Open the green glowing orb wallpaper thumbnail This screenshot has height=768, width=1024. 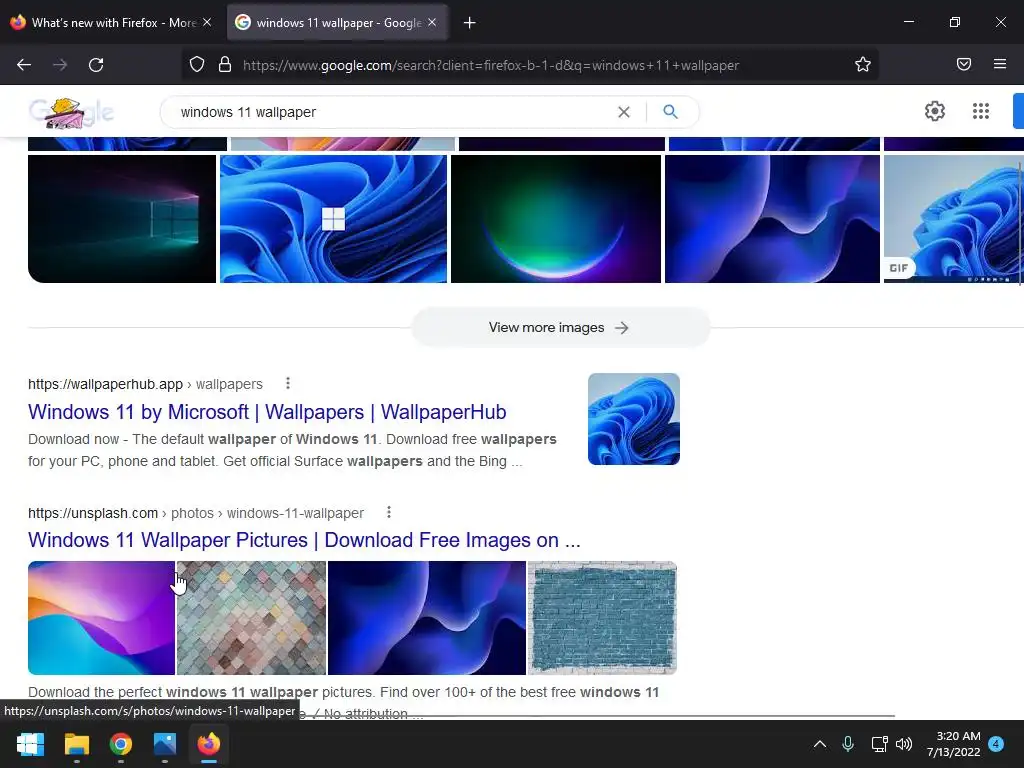[x=556, y=219]
